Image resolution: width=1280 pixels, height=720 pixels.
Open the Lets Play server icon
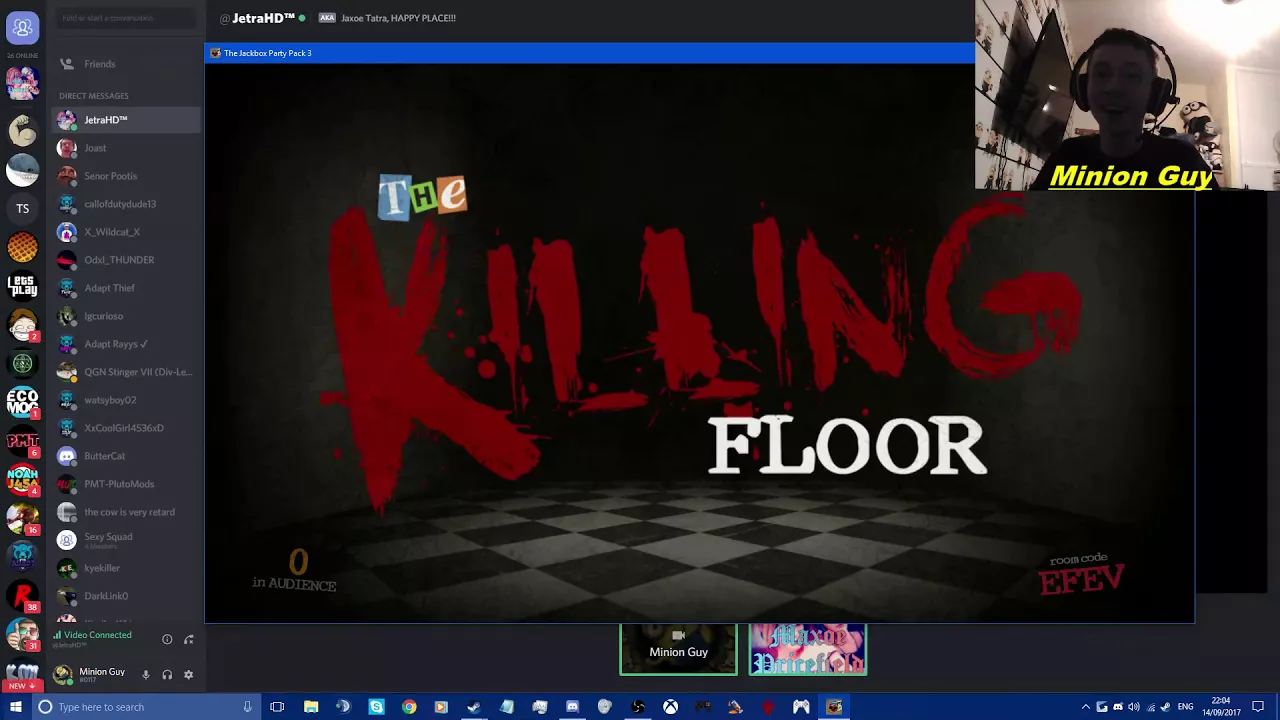(x=22, y=287)
